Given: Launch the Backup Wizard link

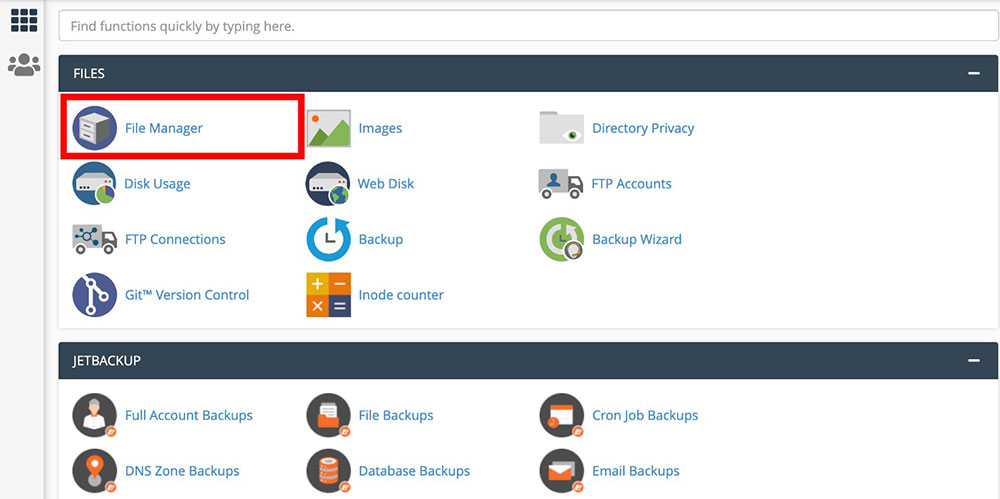Looking at the screenshot, I should point(636,239).
